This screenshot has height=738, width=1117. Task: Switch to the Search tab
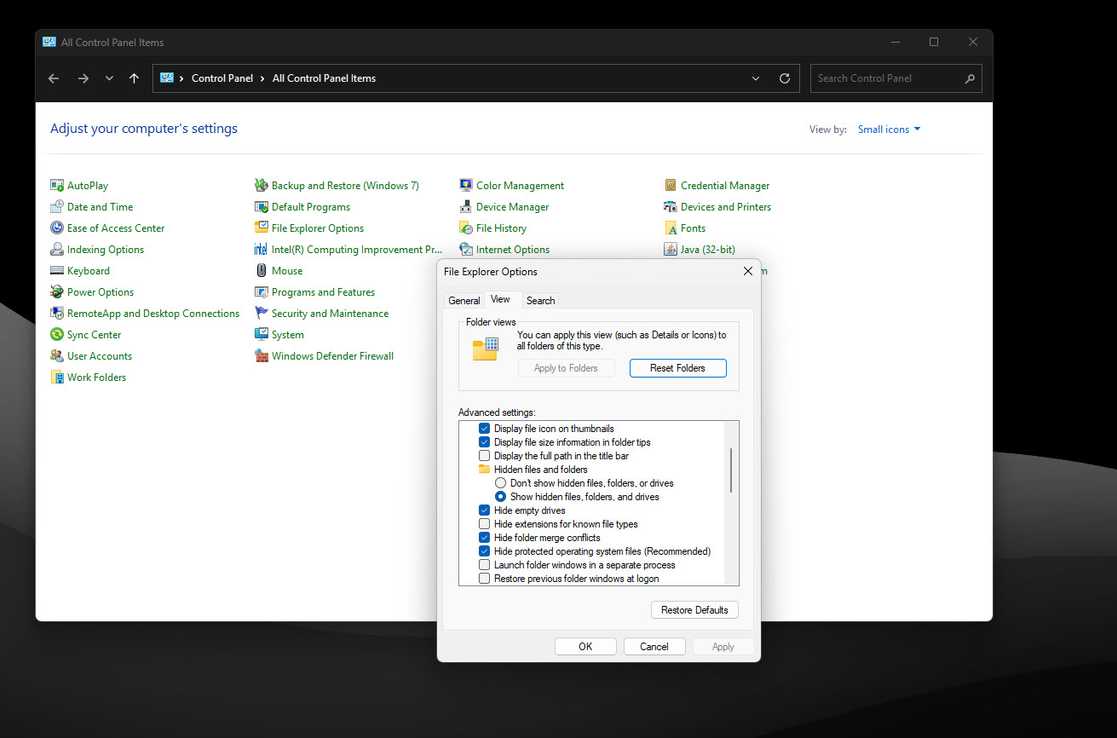click(x=541, y=301)
